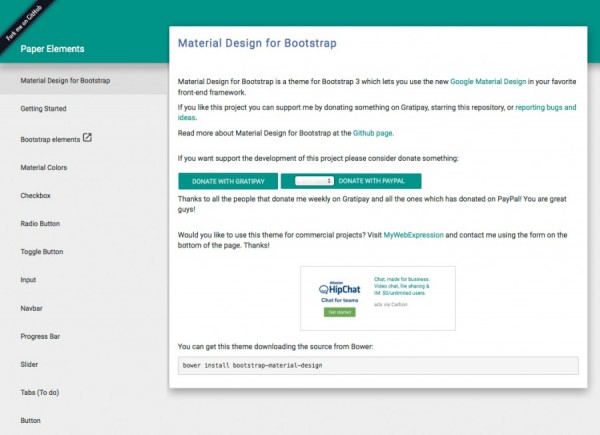Click the HipChat ad description text
600x435 pixels.
402,286
